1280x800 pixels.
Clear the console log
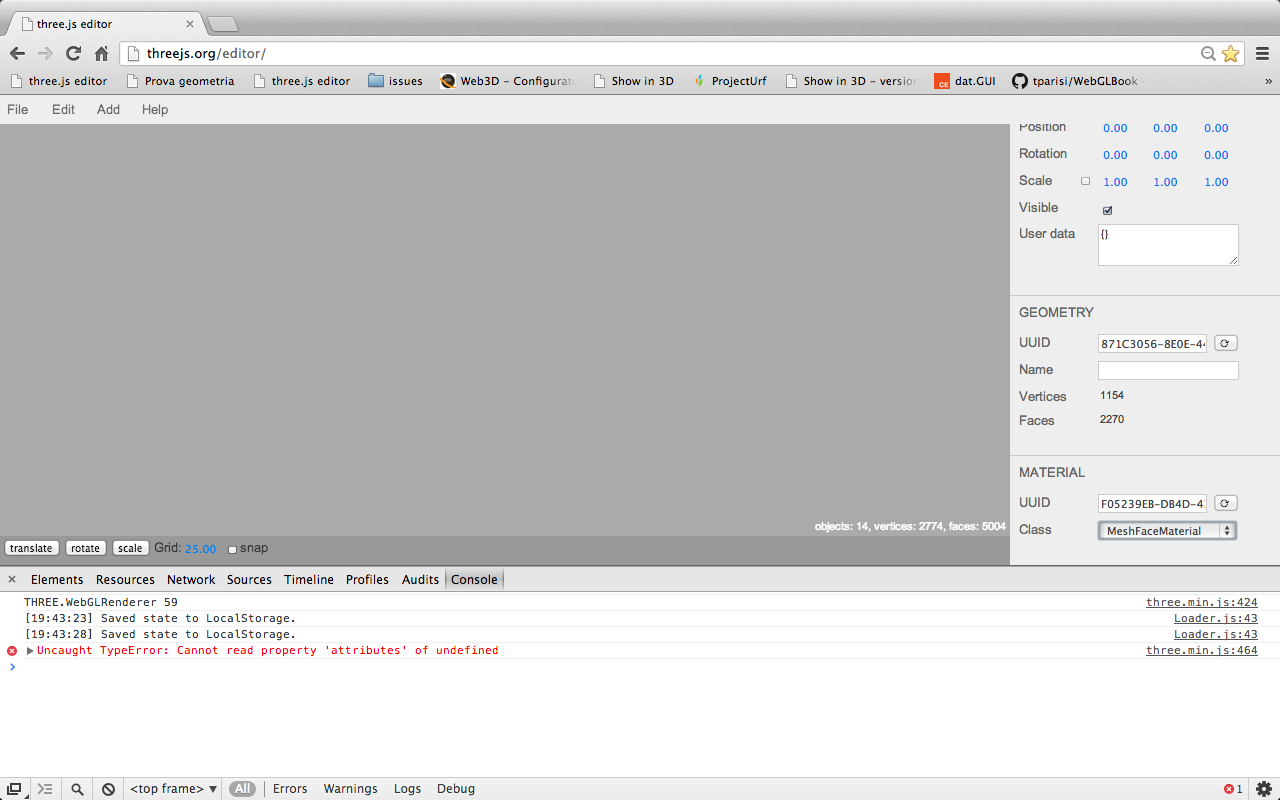[108, 789]
